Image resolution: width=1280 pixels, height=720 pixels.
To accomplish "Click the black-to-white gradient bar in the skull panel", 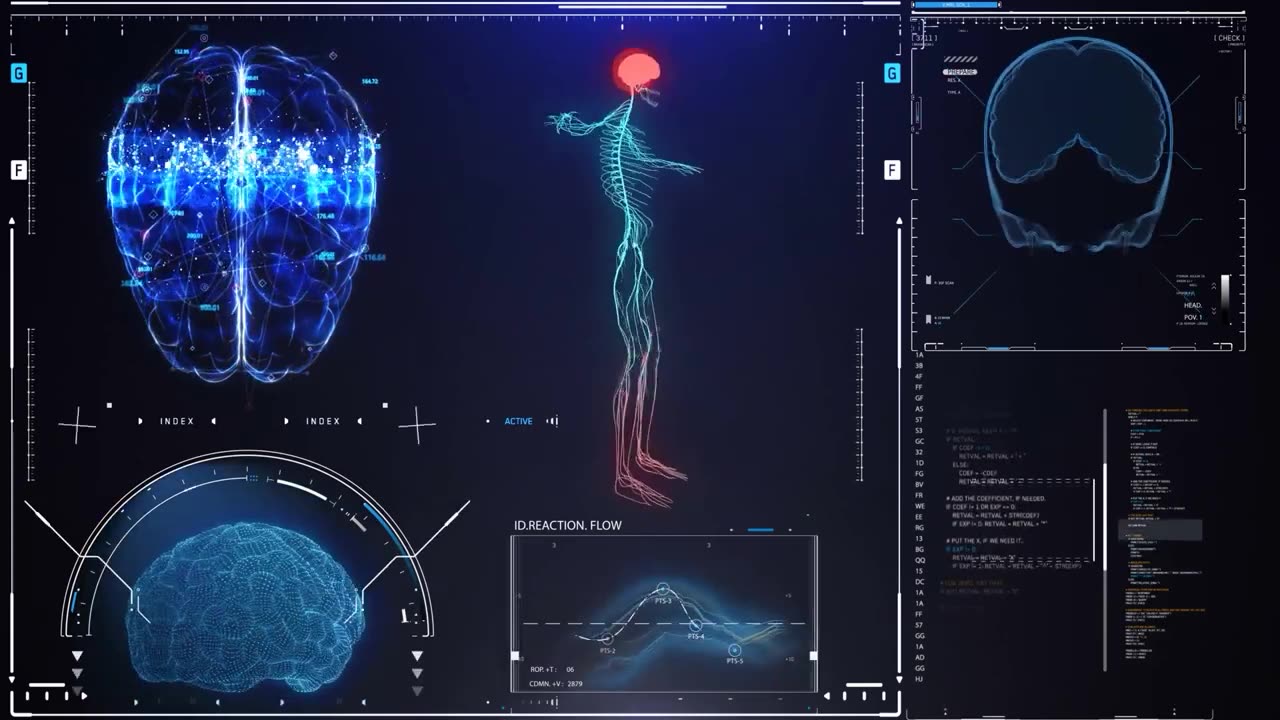I will coord(1225,299).
